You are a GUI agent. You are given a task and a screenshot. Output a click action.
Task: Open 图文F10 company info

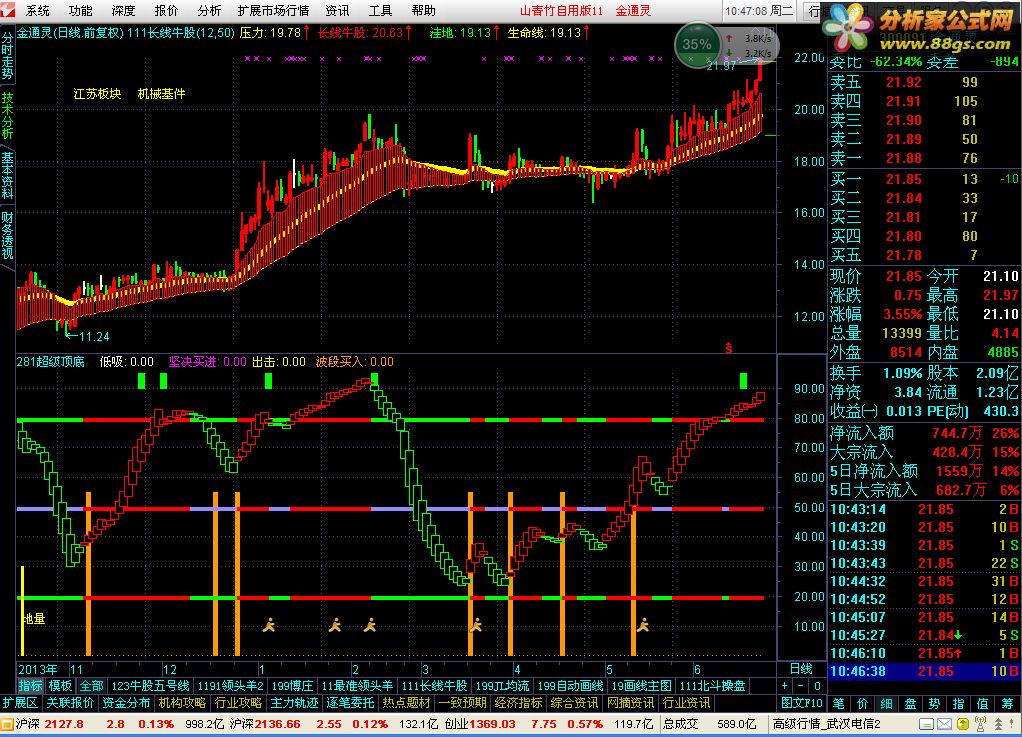click(802, 702)
